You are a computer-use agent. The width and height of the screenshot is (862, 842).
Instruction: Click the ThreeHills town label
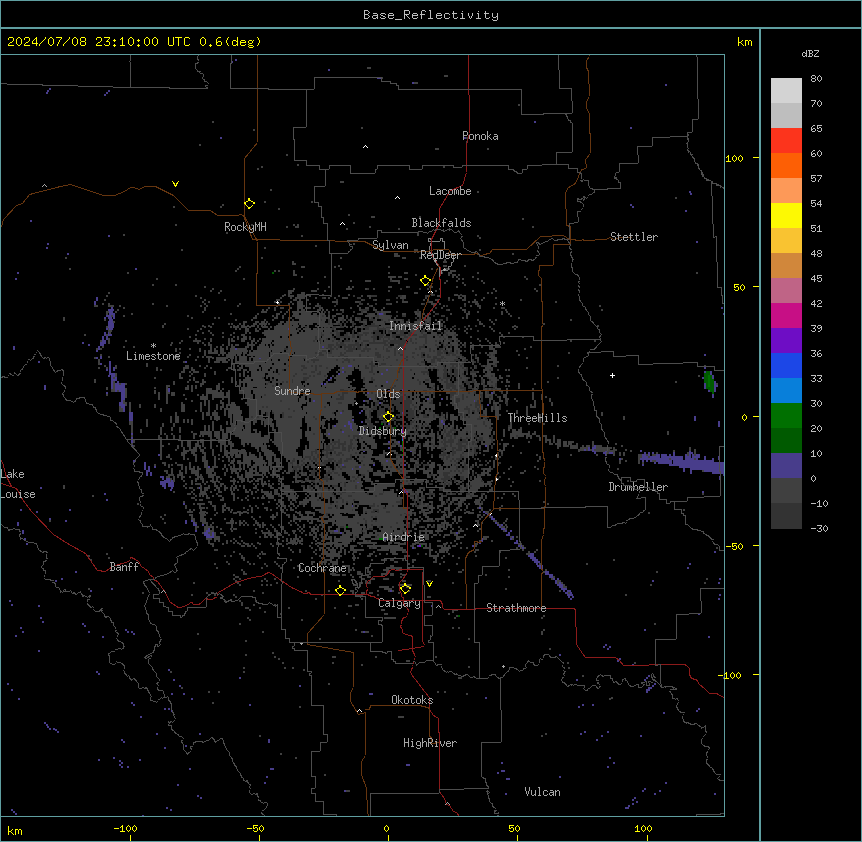[537, 418]
